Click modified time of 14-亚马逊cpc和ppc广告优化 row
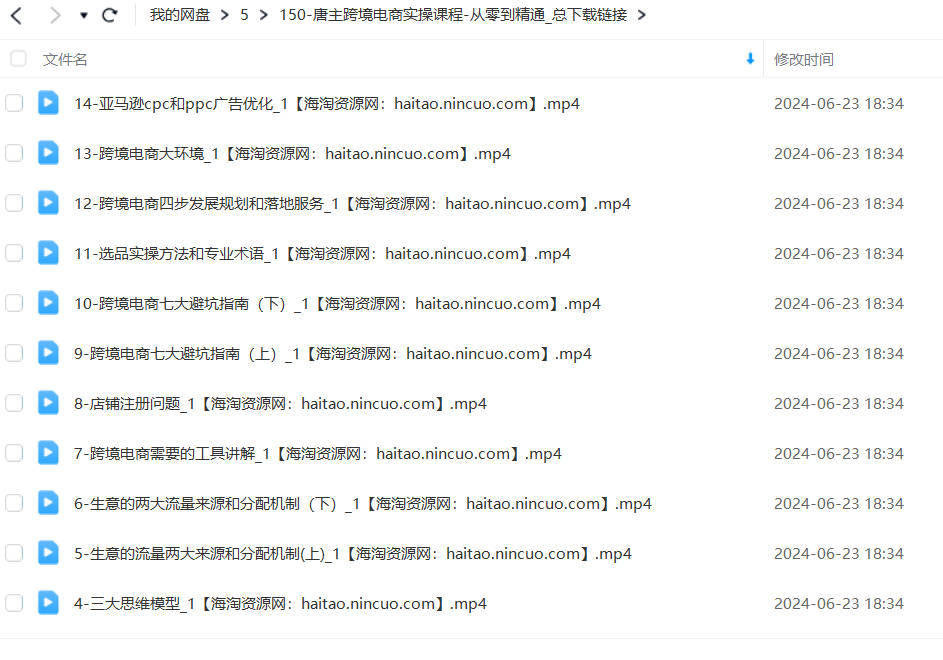 point(838,103)
